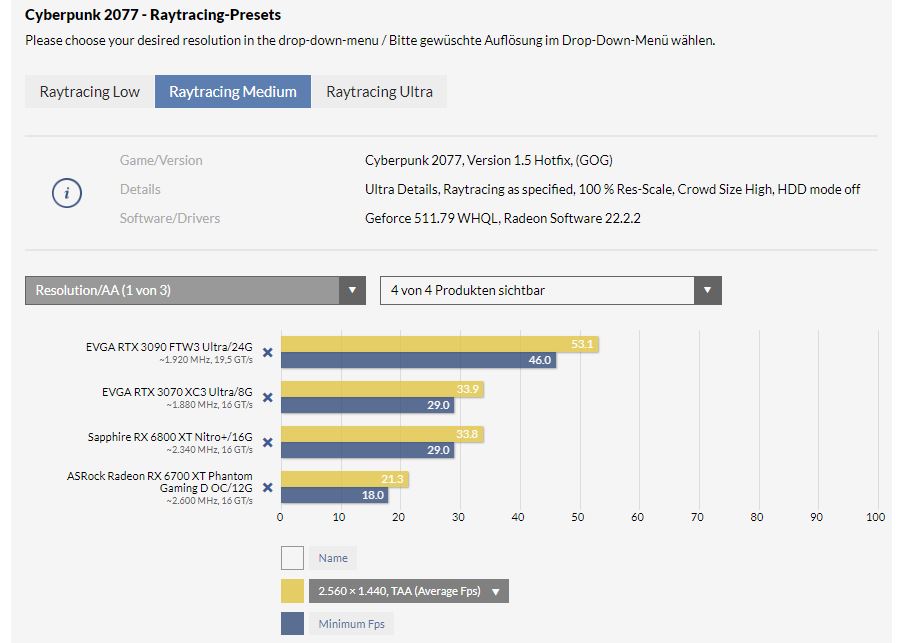The image size is (901, 643).
Task: Select the Raytracing Medium tab
Action: tap(233, 91)
